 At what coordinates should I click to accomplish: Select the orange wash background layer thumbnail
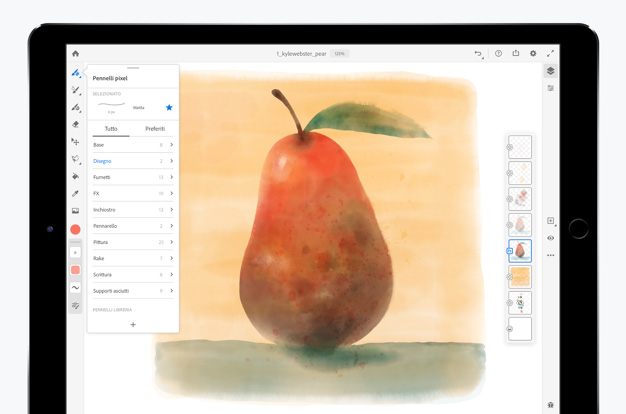click(x=520, y=277)
